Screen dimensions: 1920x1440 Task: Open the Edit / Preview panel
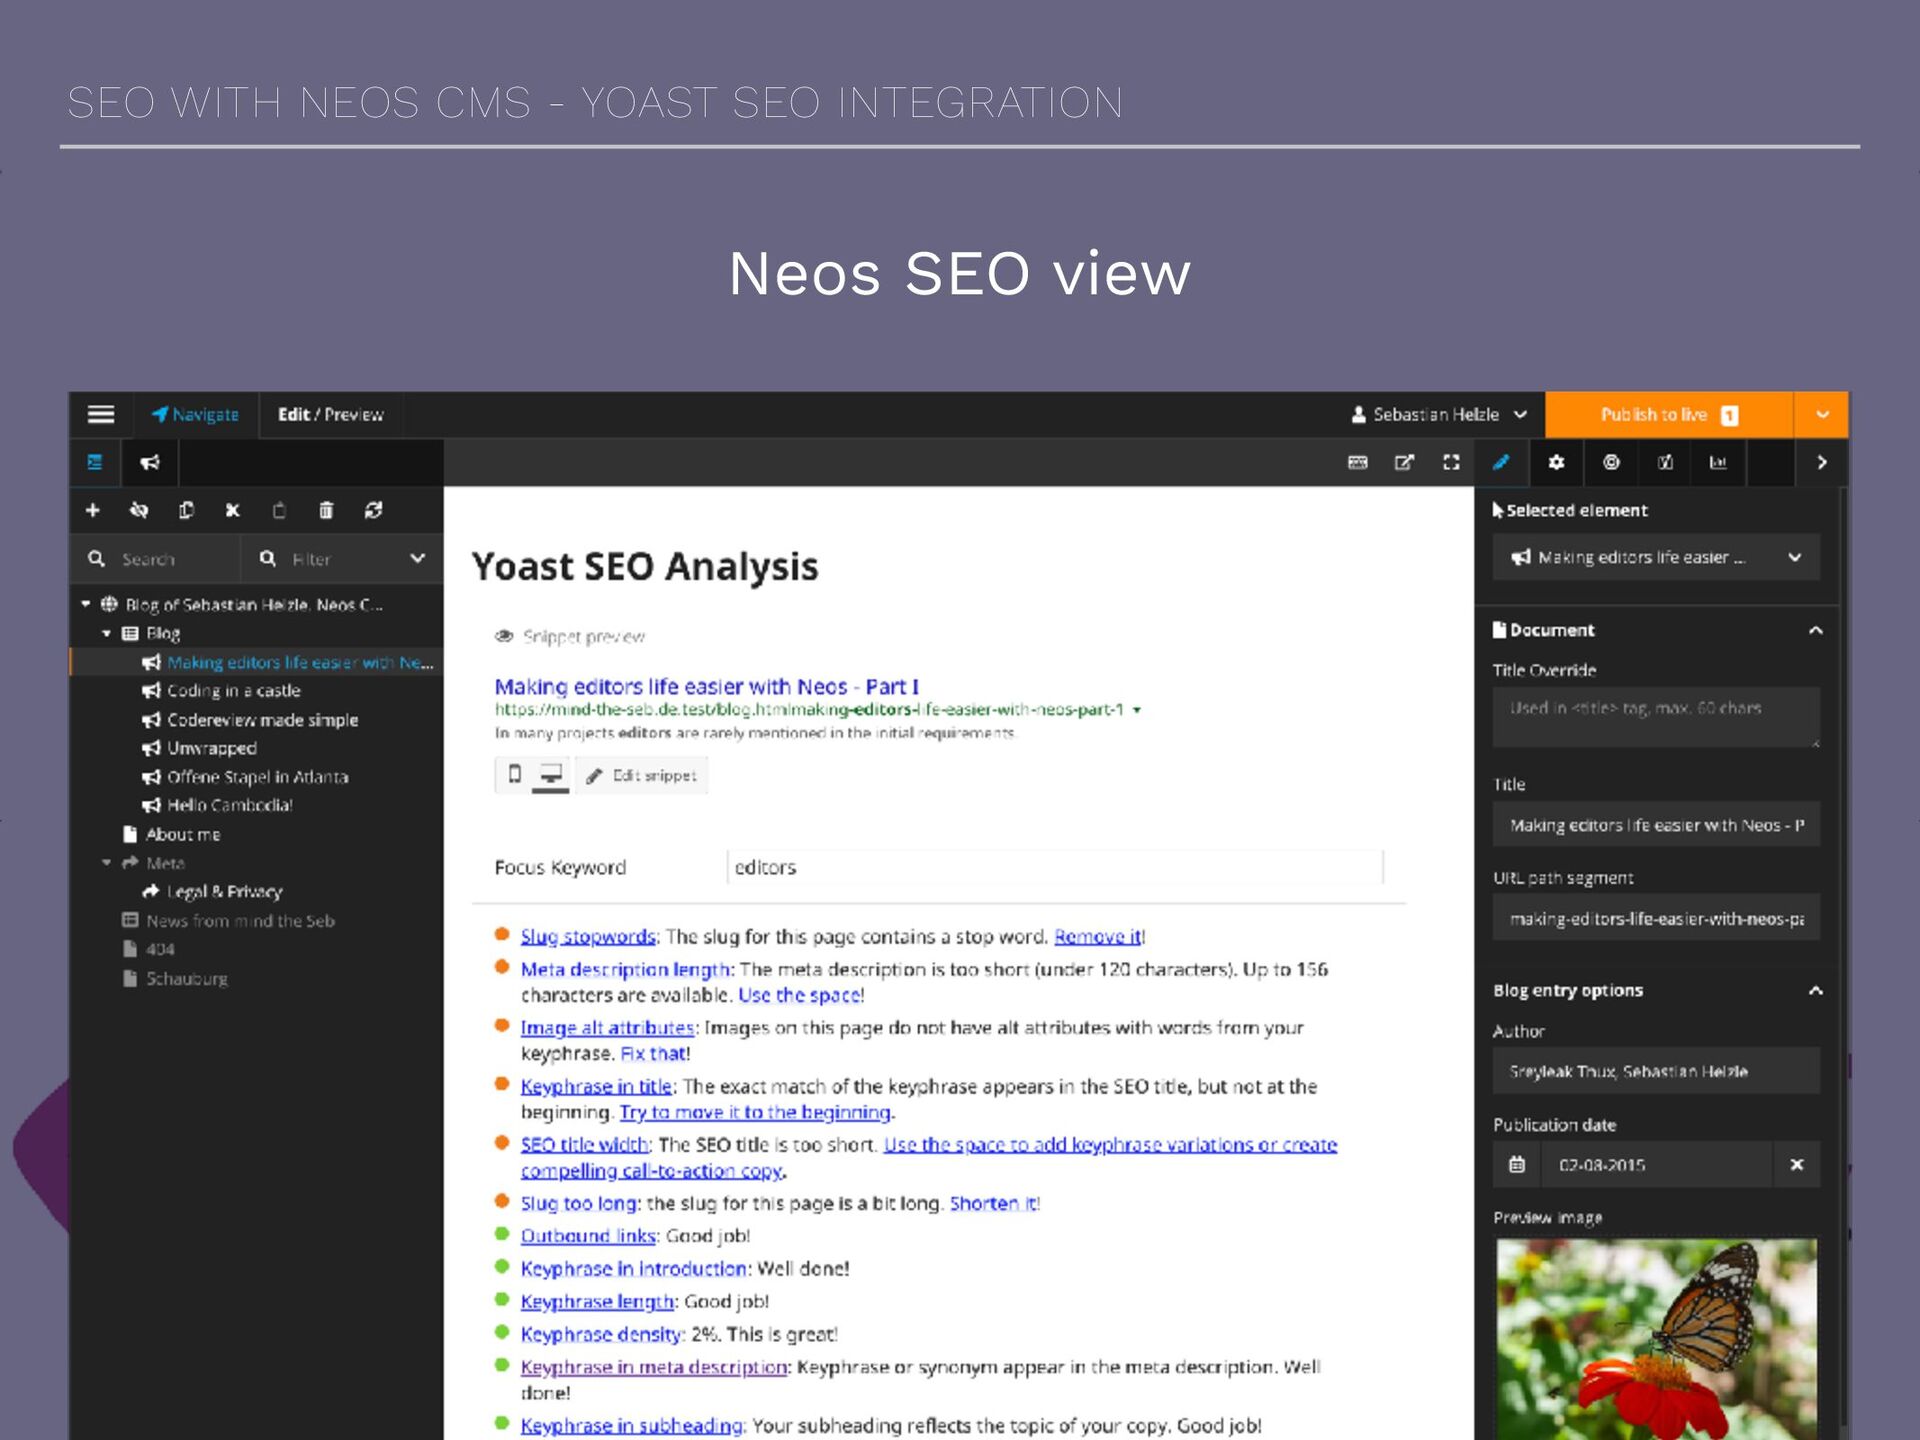coord(330,414)
